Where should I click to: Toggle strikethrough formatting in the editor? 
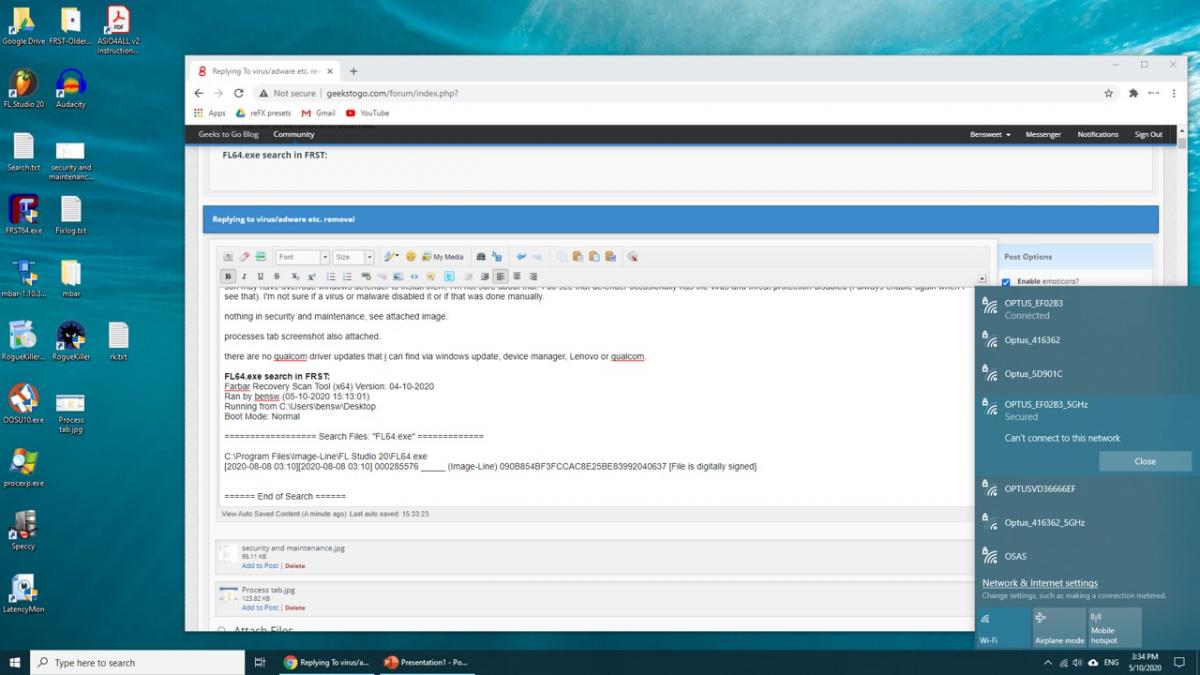tap(277, 276)
